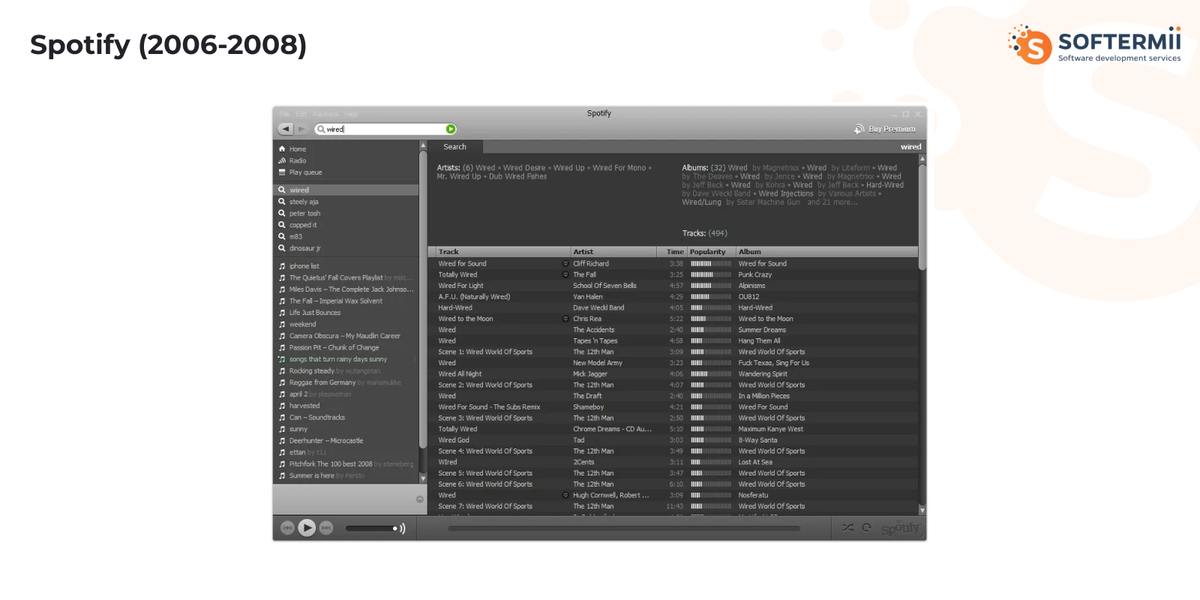The image size is (1200, 600).
Task: Adjust the volume slider
Action: click(x=370, y=528)
